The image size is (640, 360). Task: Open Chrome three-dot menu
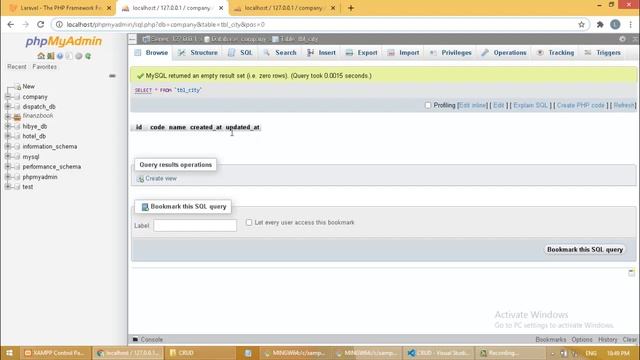pyautogui.click(x=631, y=24)
